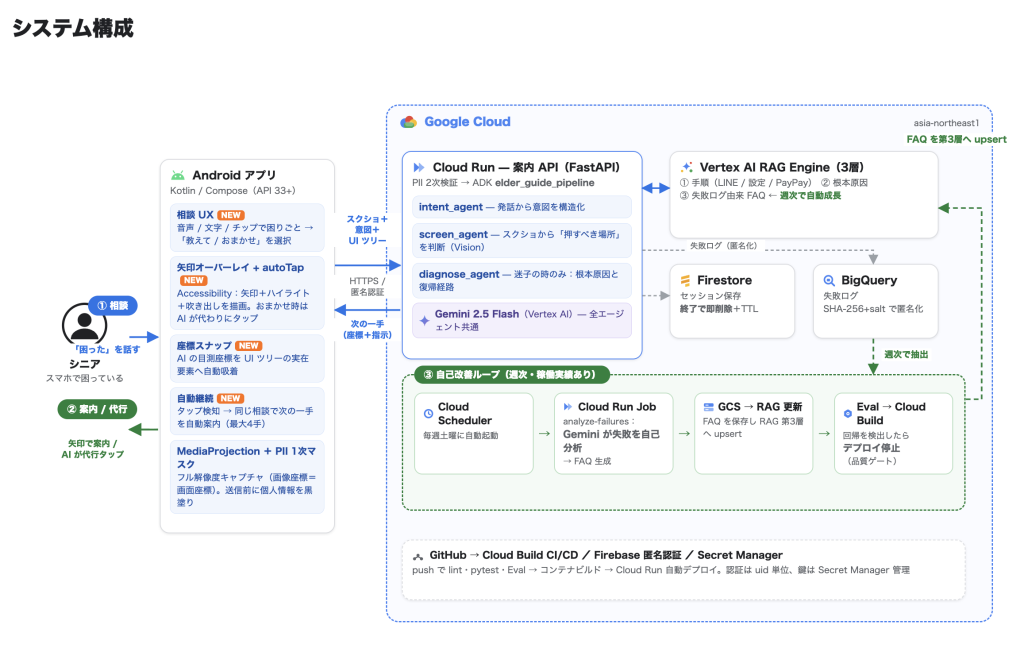Click NEW badge beside 相談 UX
Image resolution: width=1024 pixels, height=648 pixels.
(231, 215)
